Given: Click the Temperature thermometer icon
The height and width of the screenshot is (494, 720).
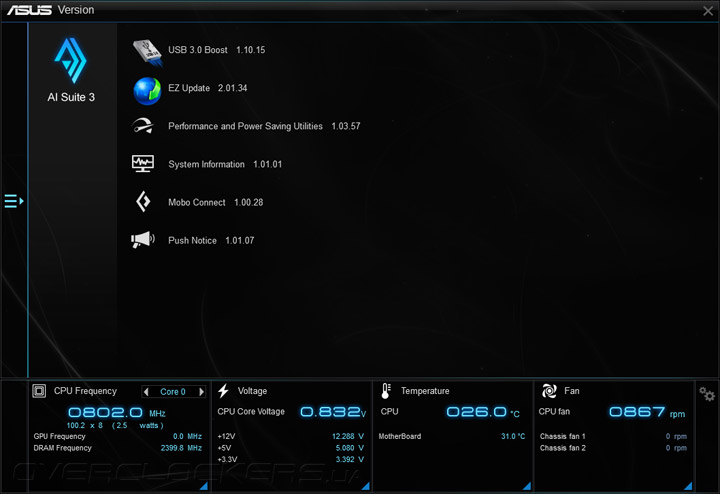Looking at the screenshot, I should [x=386, y=391].
